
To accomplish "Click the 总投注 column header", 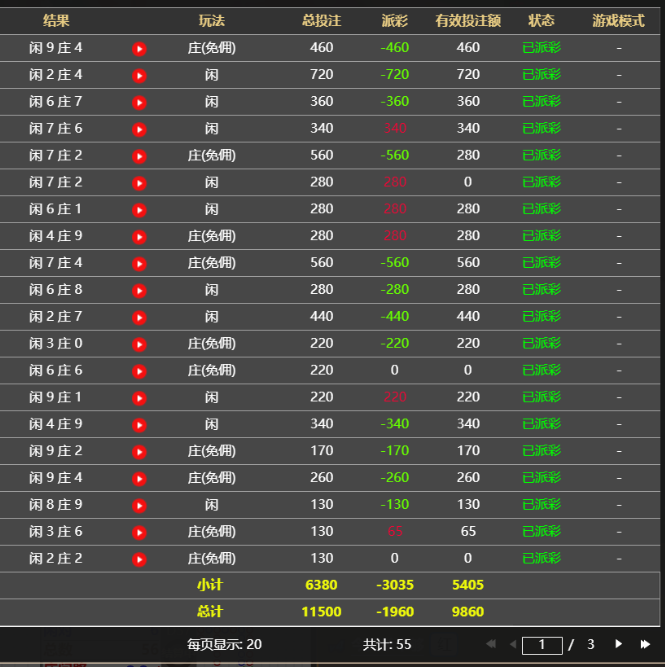I will coord(321,21).
